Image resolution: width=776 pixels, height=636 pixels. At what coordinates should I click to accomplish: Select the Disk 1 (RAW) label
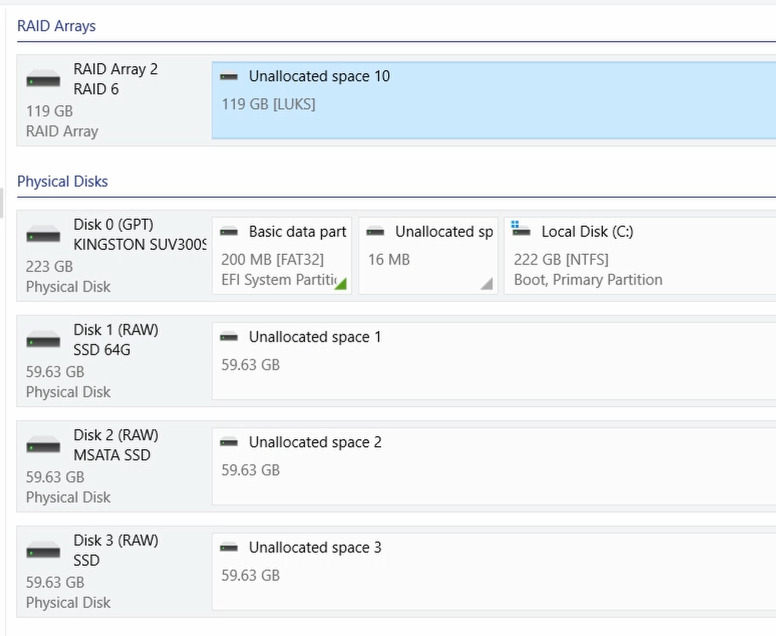point(116,330)
